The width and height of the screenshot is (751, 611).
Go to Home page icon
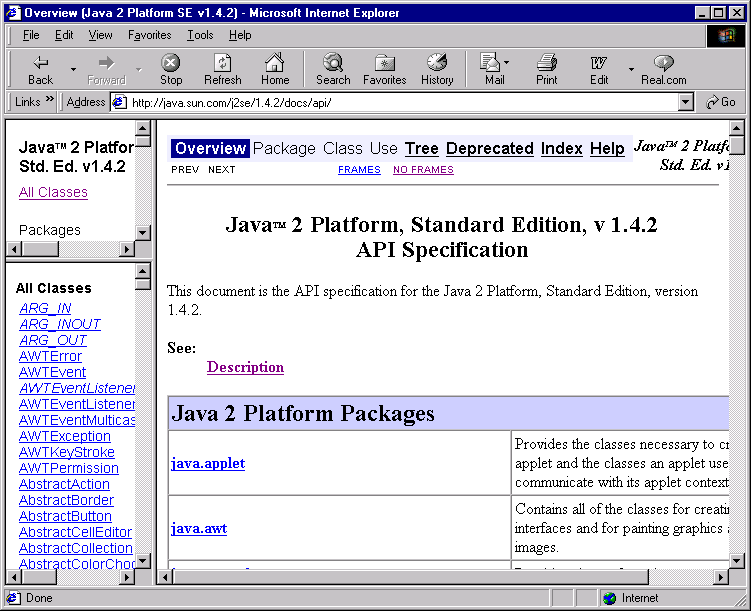point(275,63)
